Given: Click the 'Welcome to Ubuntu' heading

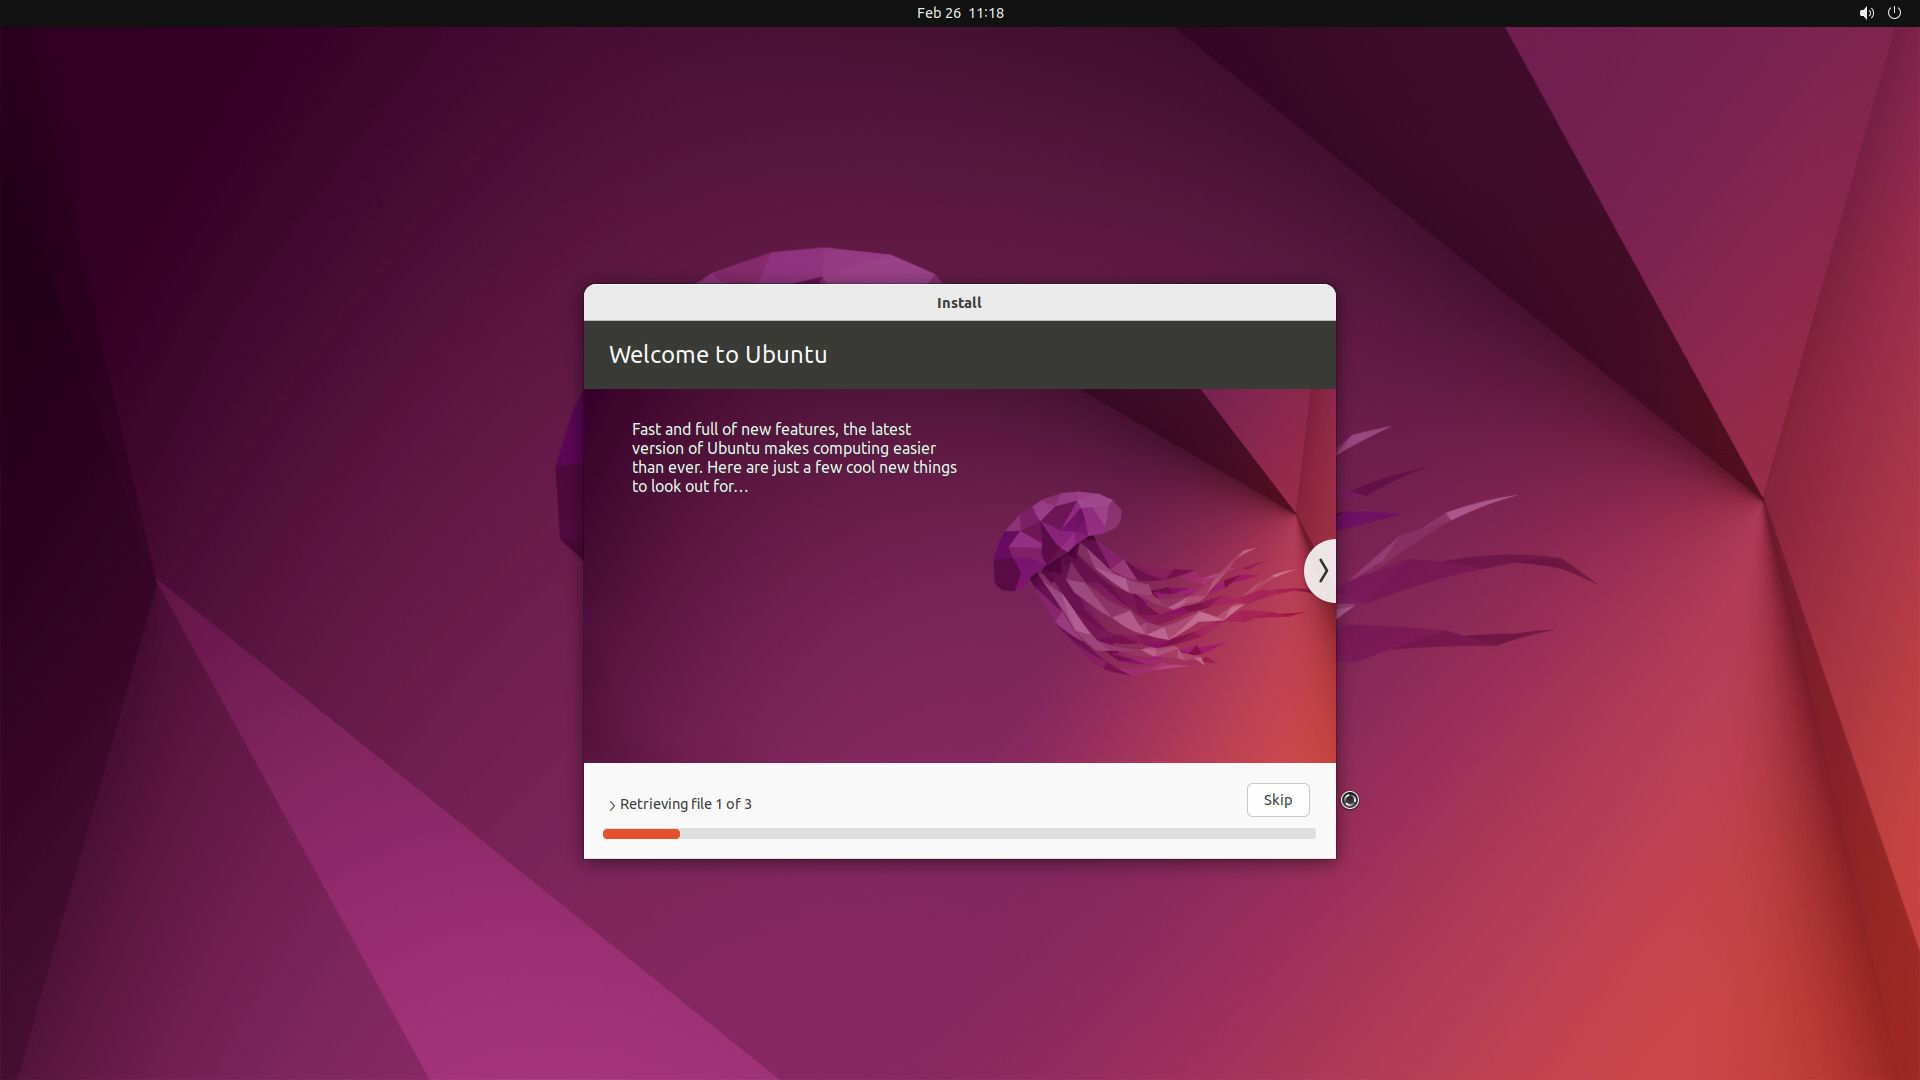Looking at the screenshot, I should (x=717, y=355).
